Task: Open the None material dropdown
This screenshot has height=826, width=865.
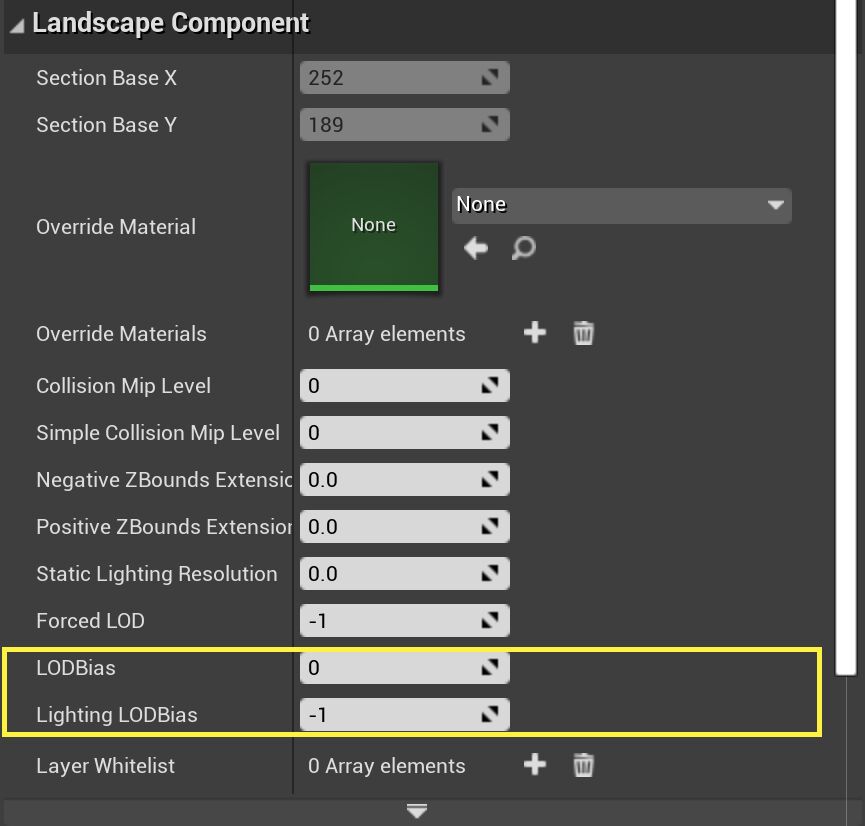Action: [x=776, y=205]
